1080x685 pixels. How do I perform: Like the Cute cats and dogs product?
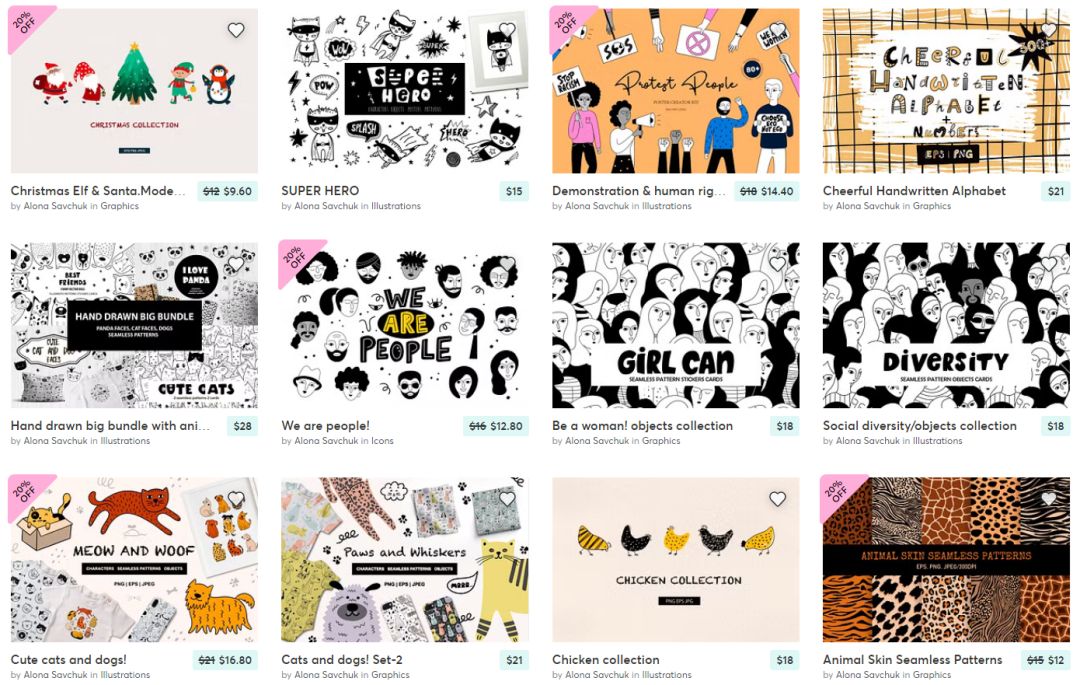(236, 498)
